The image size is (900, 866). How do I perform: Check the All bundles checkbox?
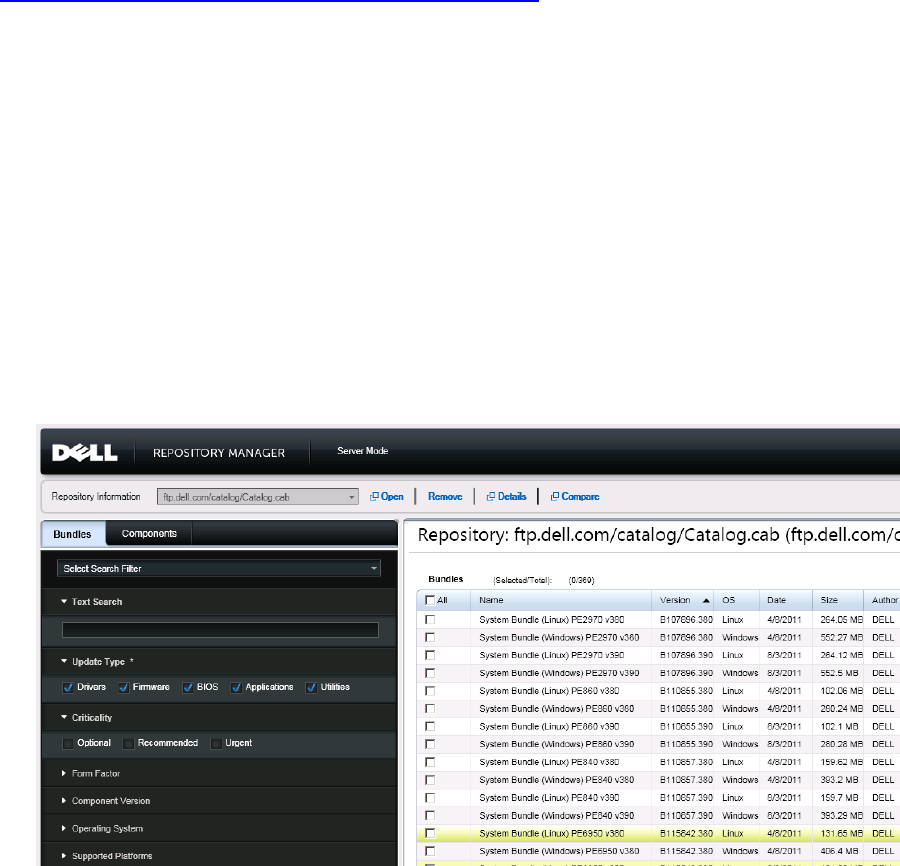(x=430, y=600)
